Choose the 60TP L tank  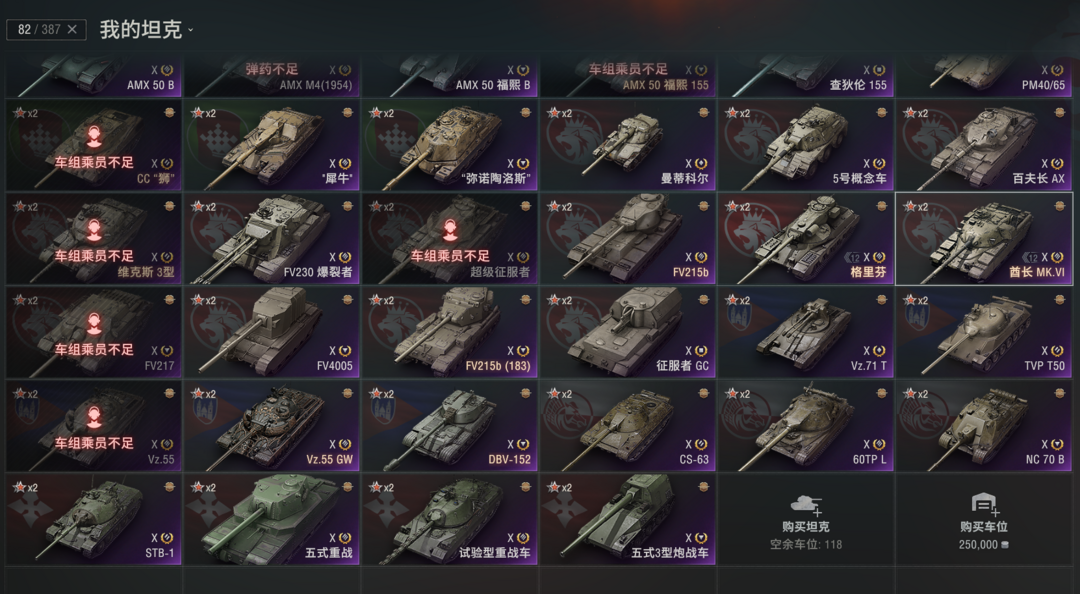pyautogui.click(x=805, y=426)
